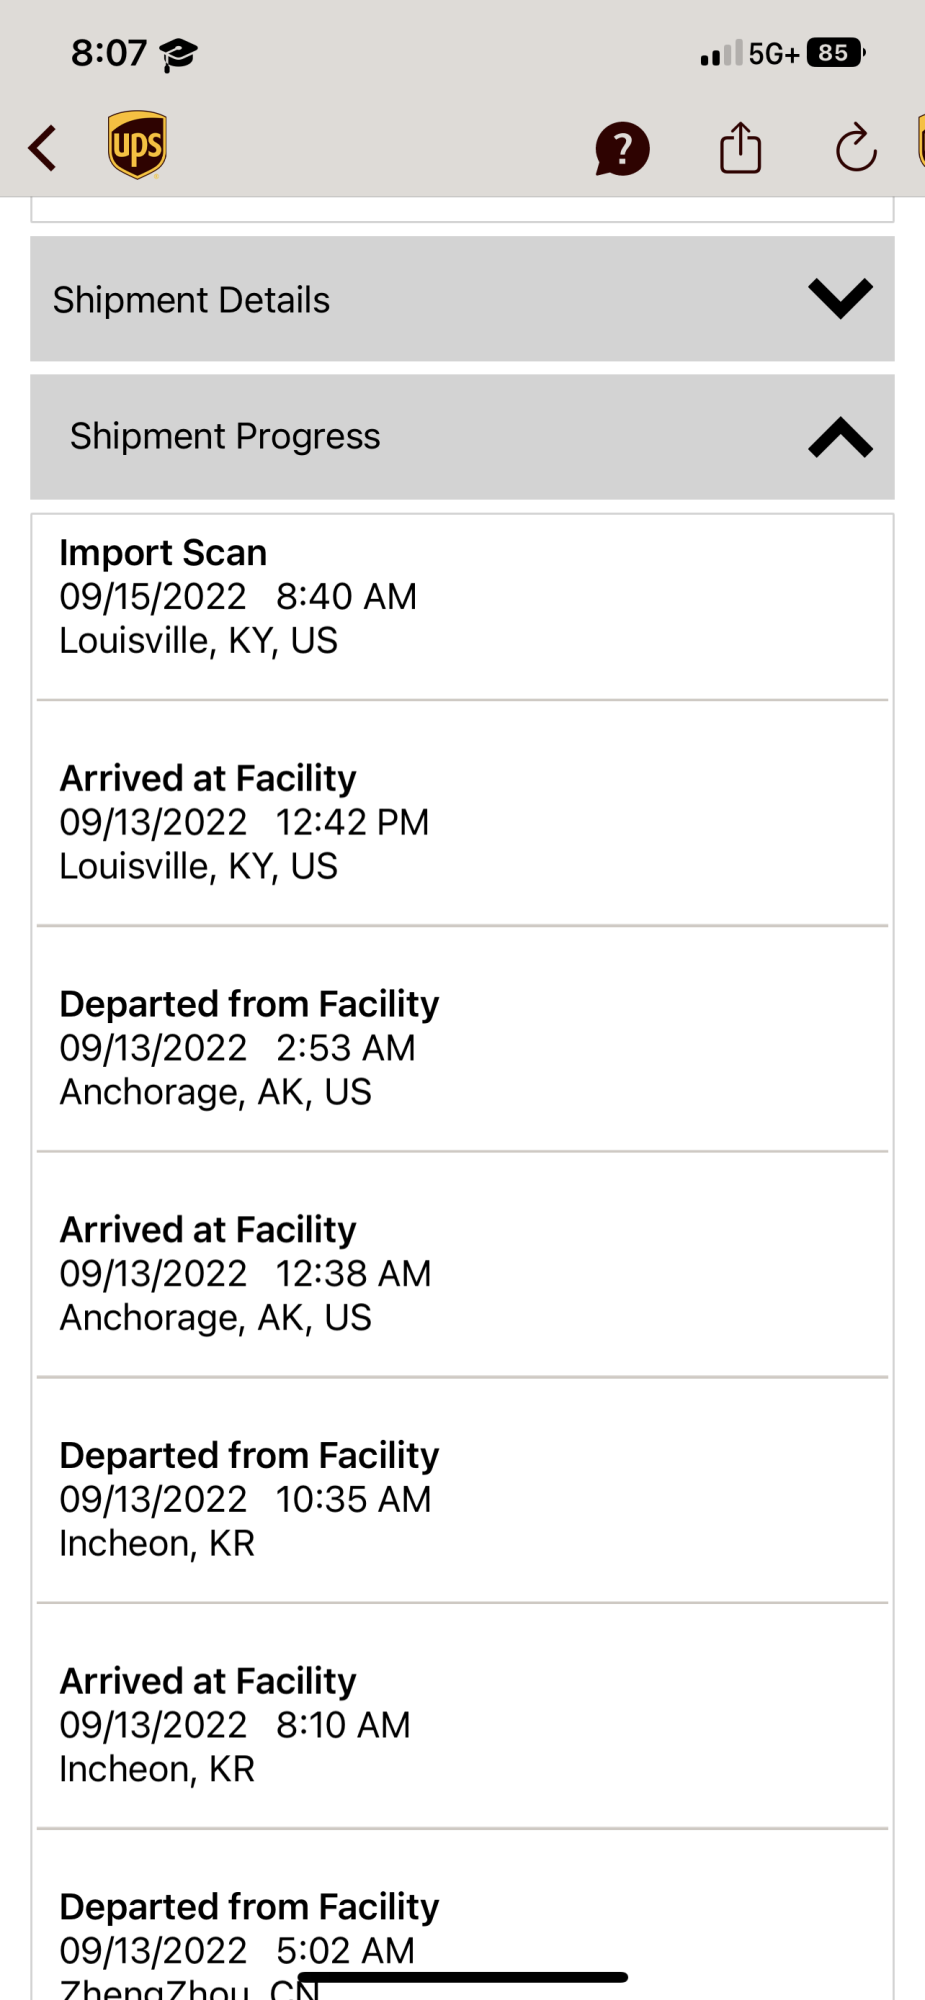Tap the battery indicator showing 85
The width and height of the screenshot is (925, 2000).
(x=836, y=53)
